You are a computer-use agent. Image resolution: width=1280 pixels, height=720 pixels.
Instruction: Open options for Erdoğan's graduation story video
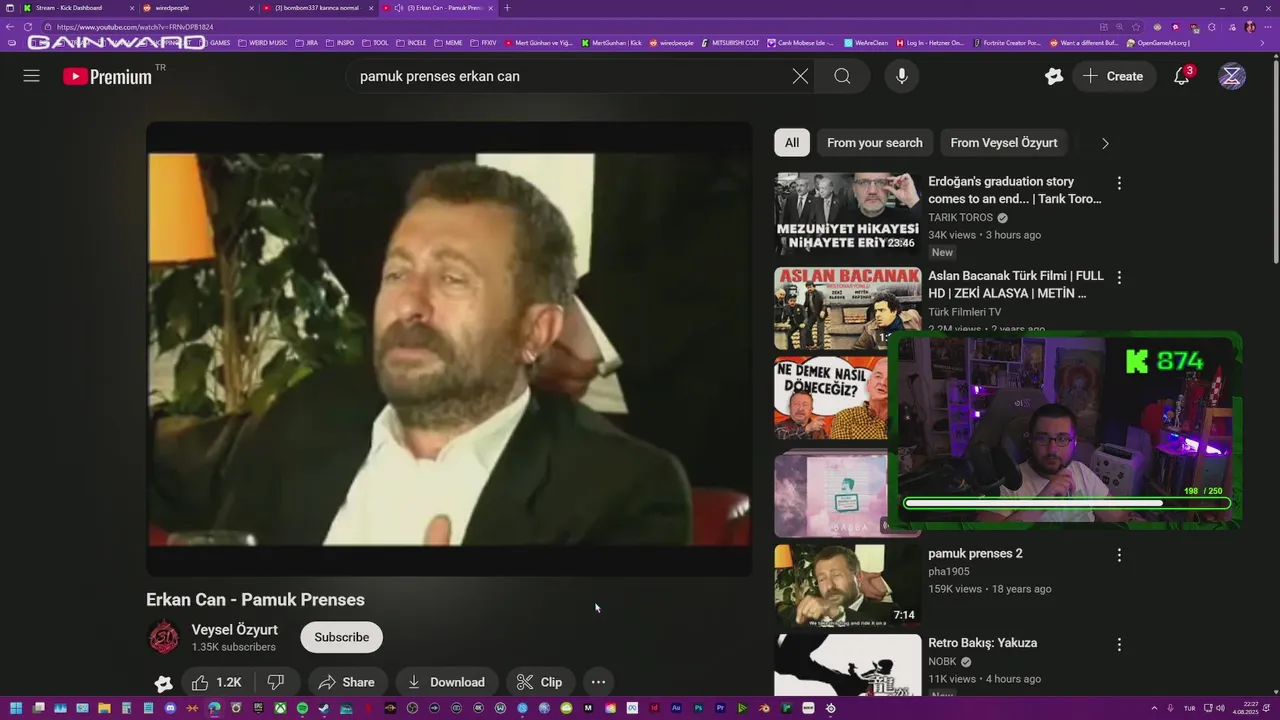click(x=1119, y=183)
